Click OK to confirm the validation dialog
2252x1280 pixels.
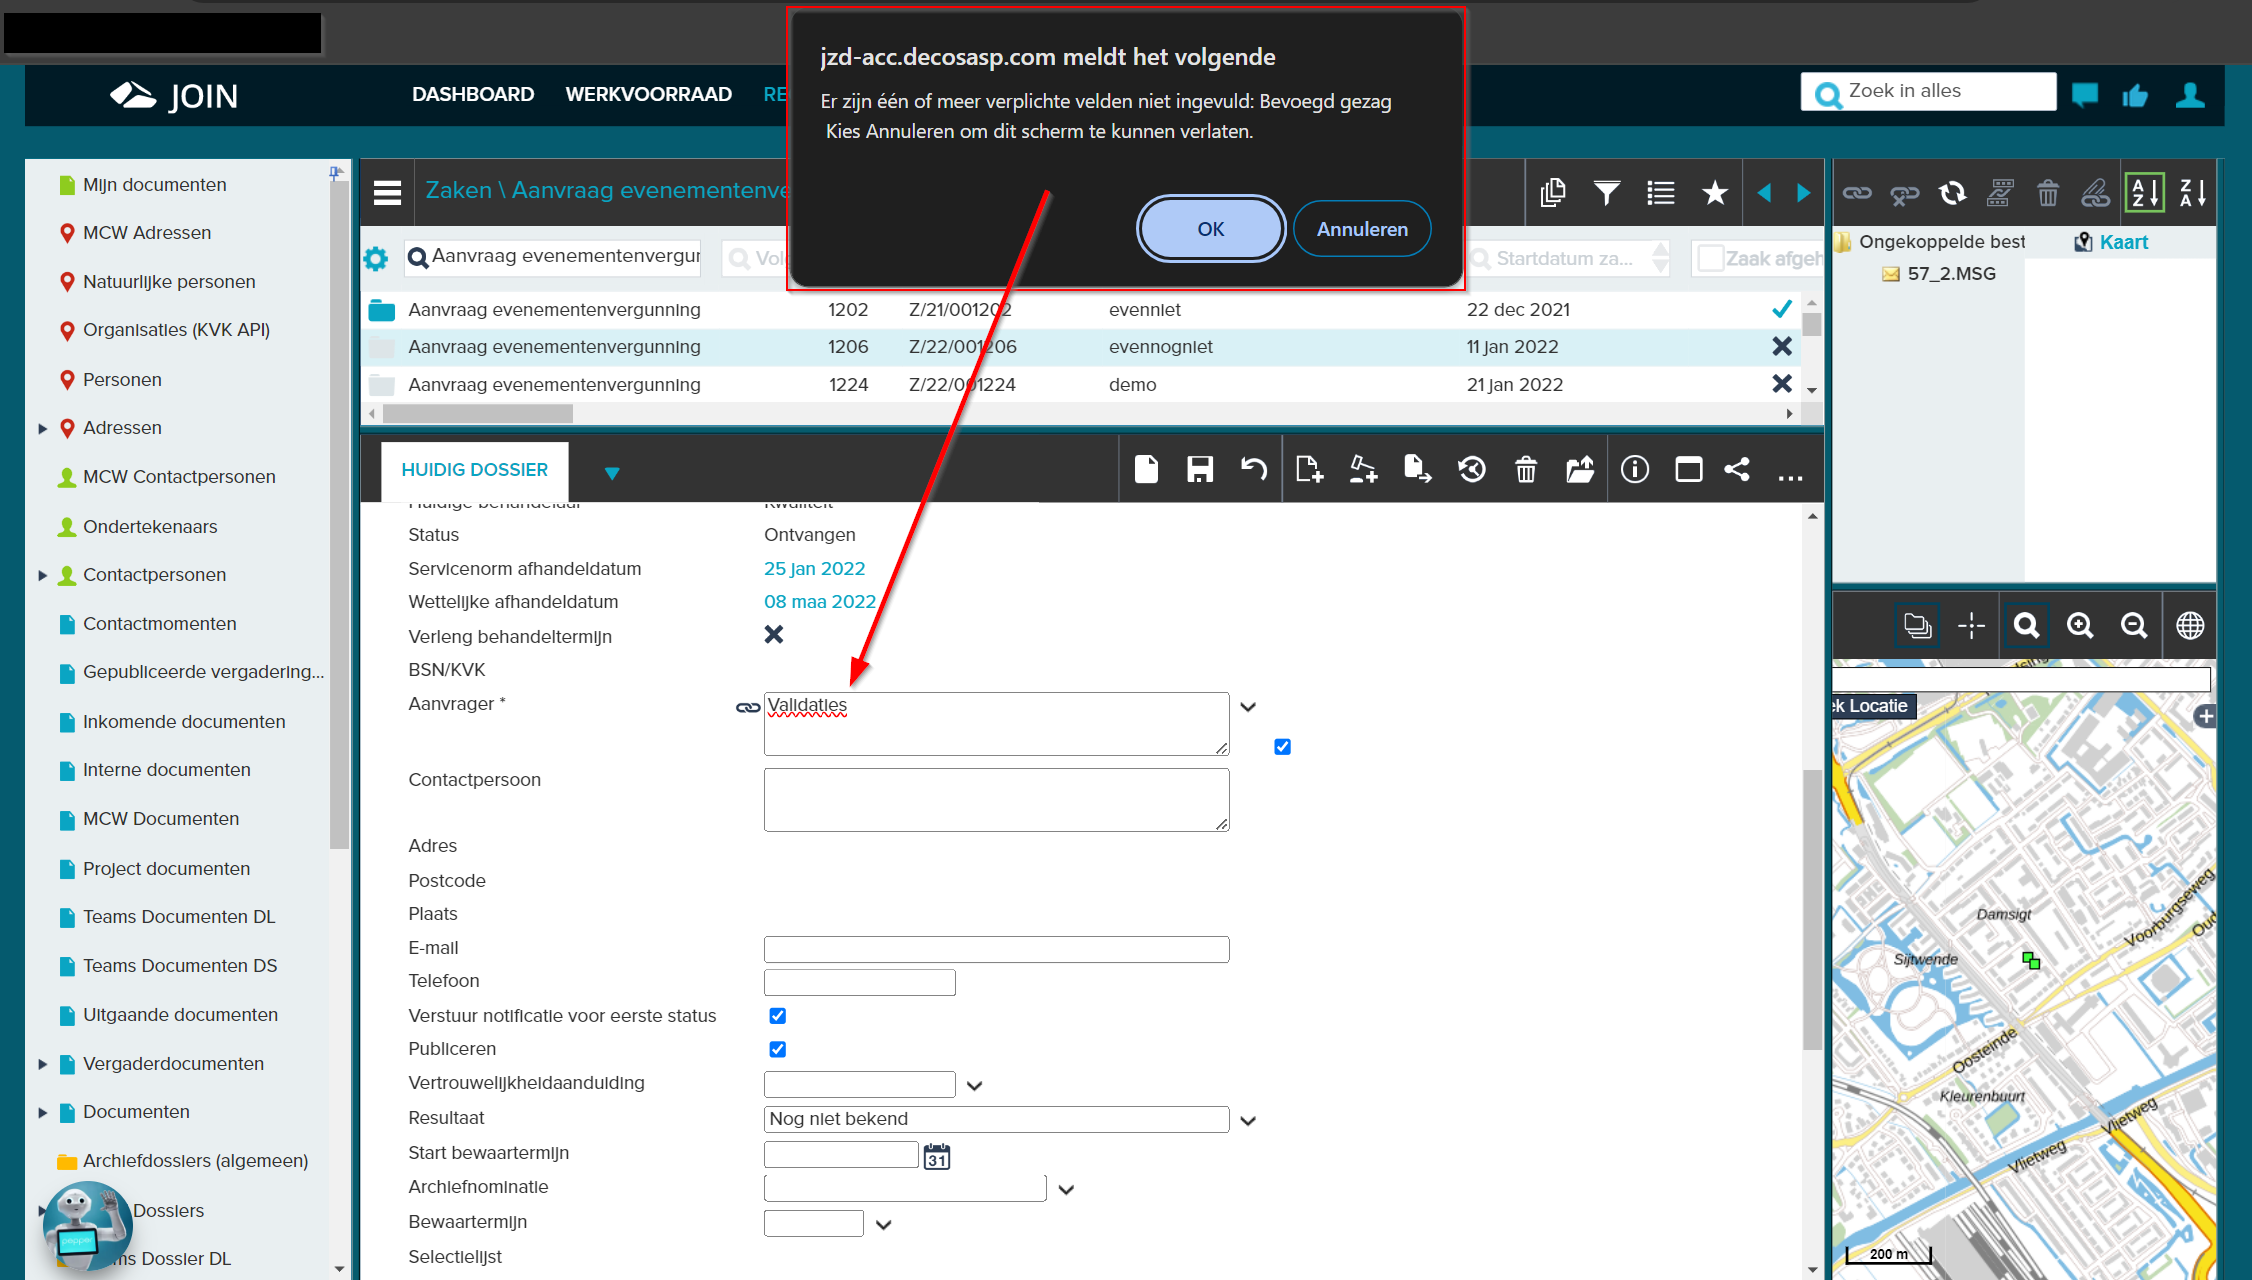(1210, 229)
